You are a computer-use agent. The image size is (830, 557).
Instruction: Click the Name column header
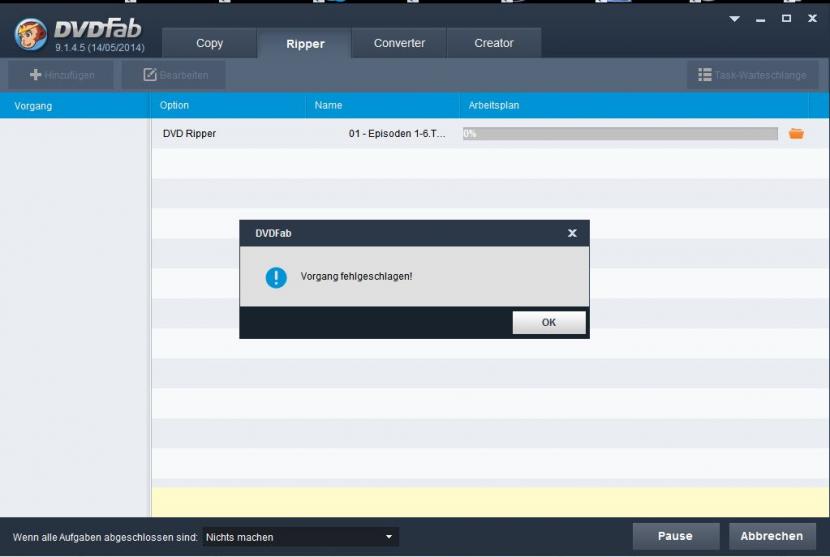(382, 105)
